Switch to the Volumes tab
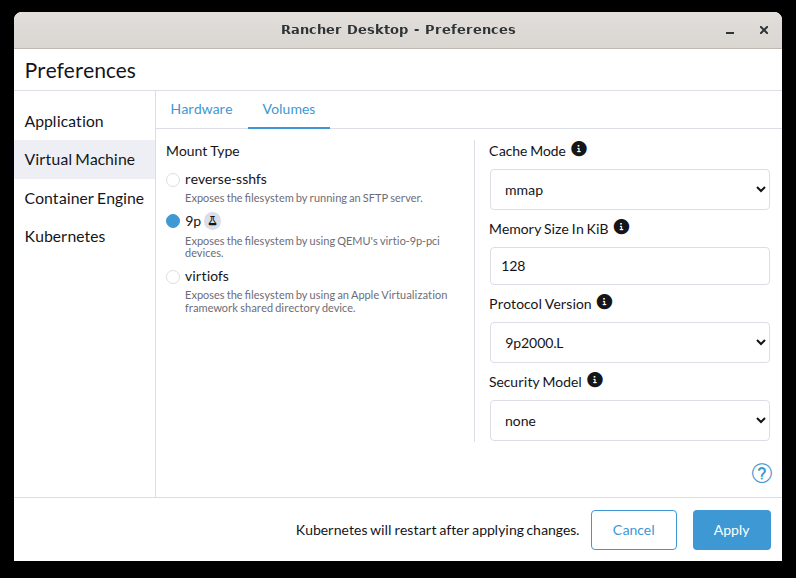This screenshot has height=578, width=796. (289, 109)
